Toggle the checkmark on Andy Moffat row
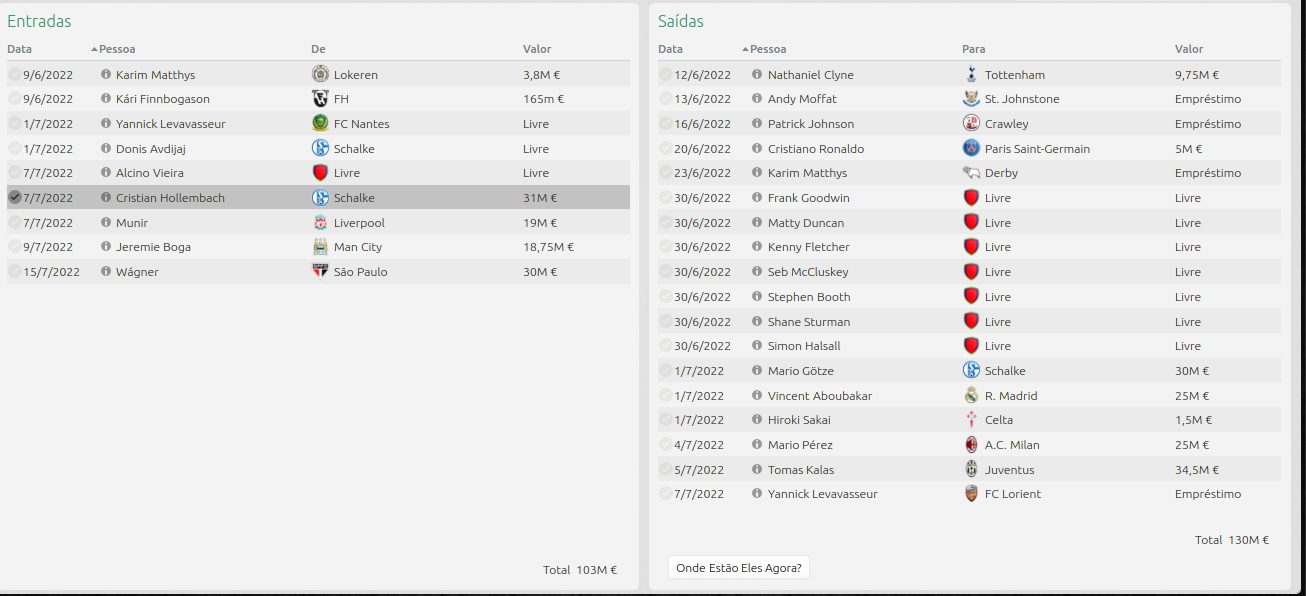Screen dimensions: 1306x596 click(x=666, y=99)
